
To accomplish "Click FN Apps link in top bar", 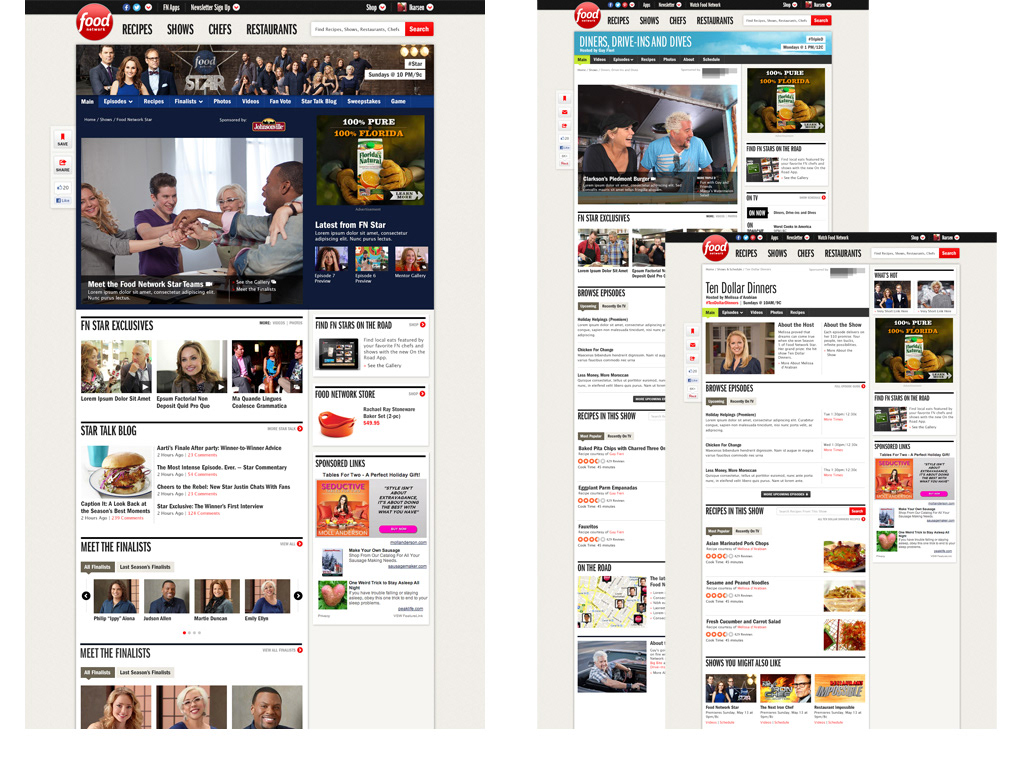I will coord(171,7).
